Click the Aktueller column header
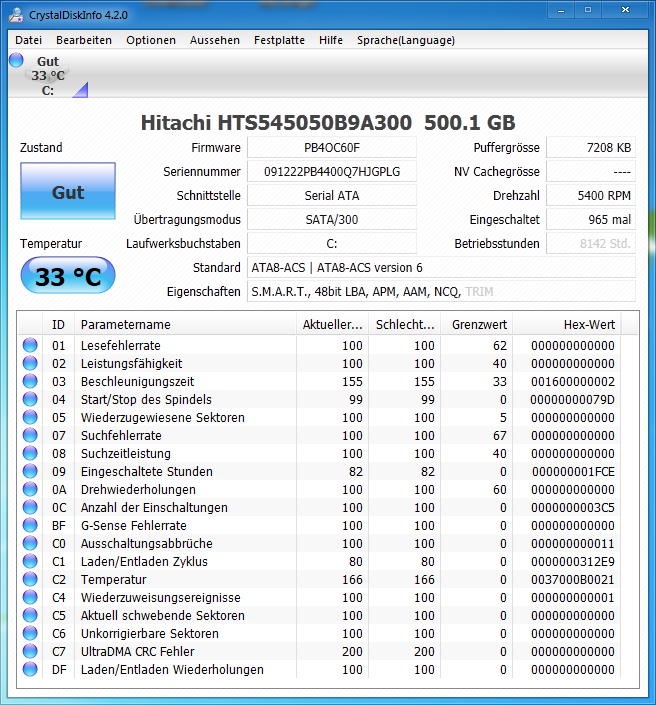 (x=332, y=325)
